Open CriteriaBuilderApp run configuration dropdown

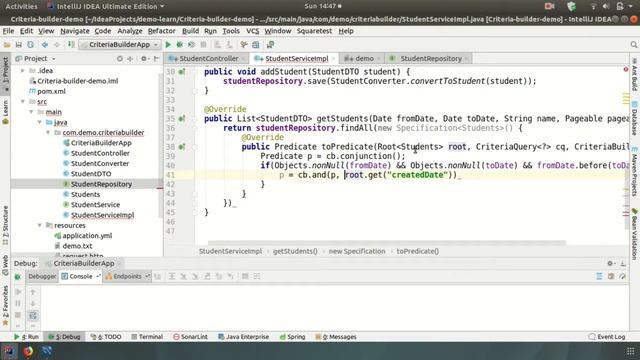coord(120,44)
